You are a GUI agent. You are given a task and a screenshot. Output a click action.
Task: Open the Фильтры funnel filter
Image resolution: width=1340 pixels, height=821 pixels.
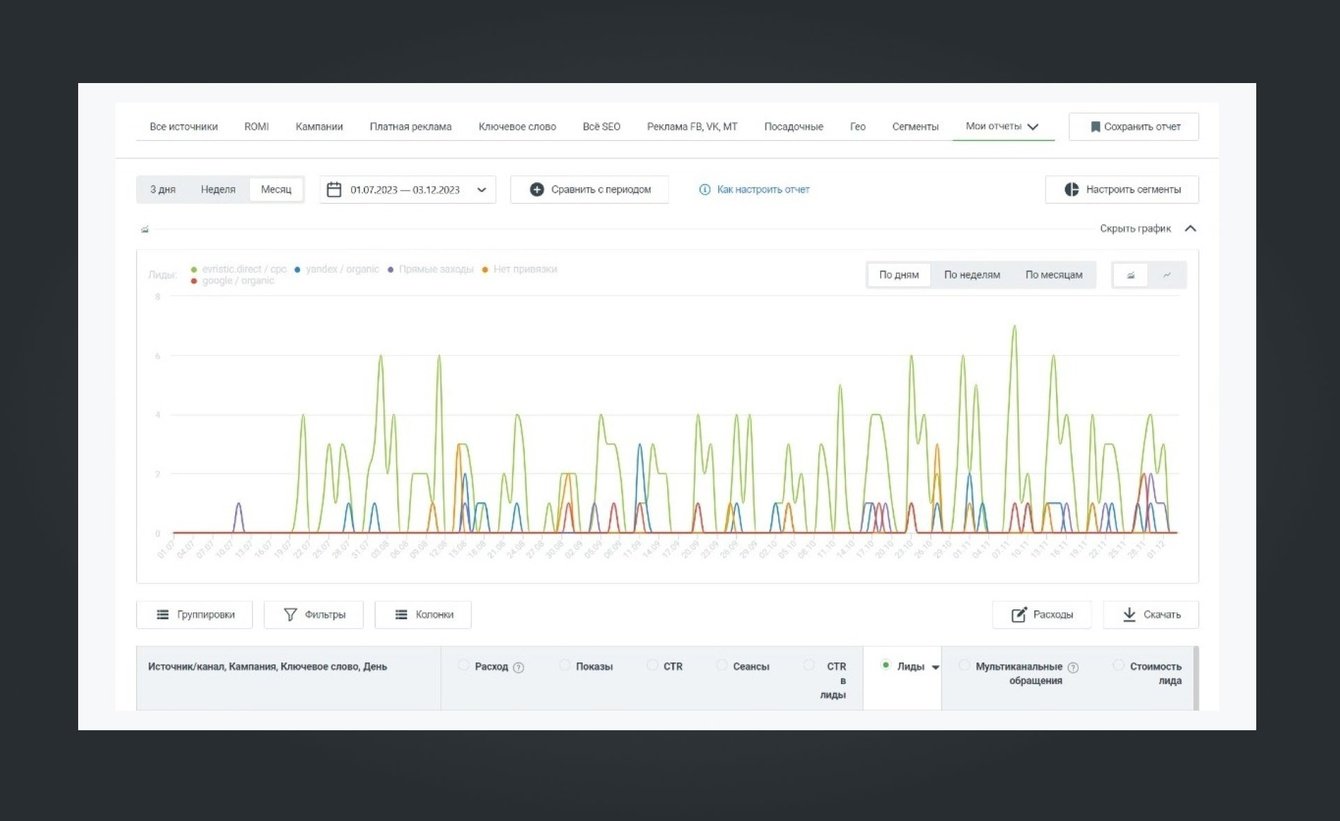point(291,615)
